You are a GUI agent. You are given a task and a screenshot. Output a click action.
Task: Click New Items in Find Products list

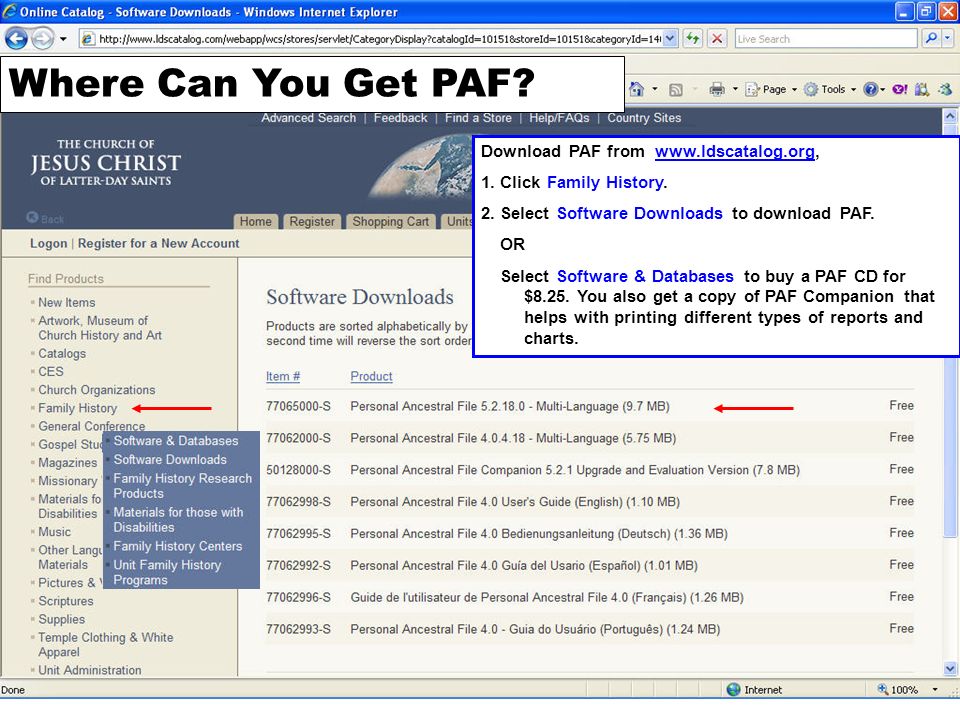(x=67, y=302)
